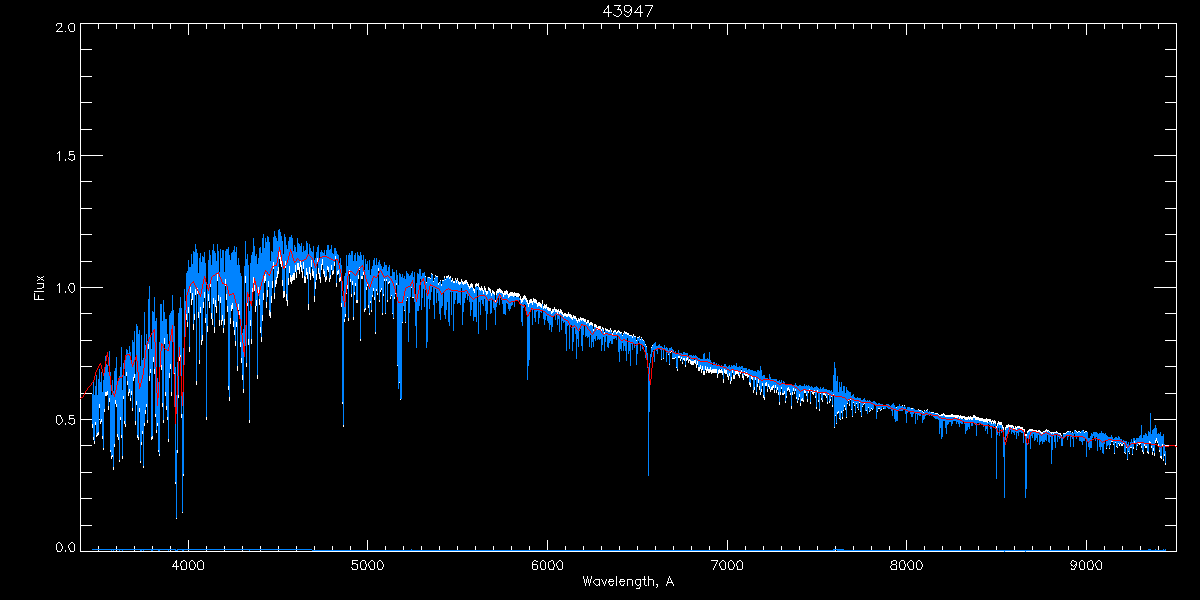Click the Wavelength, A x-axis label
This screenshot has height=600, width=1200.
click(627, 581)
